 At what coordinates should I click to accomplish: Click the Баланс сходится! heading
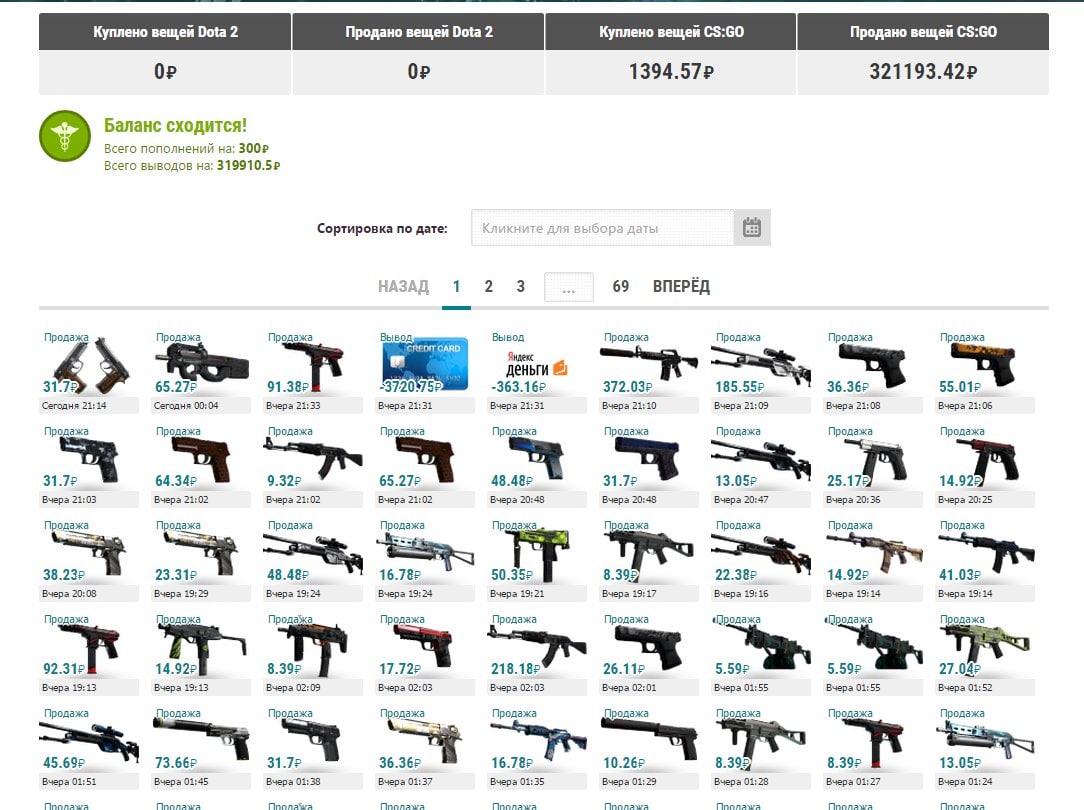click(x=175, y=125)
